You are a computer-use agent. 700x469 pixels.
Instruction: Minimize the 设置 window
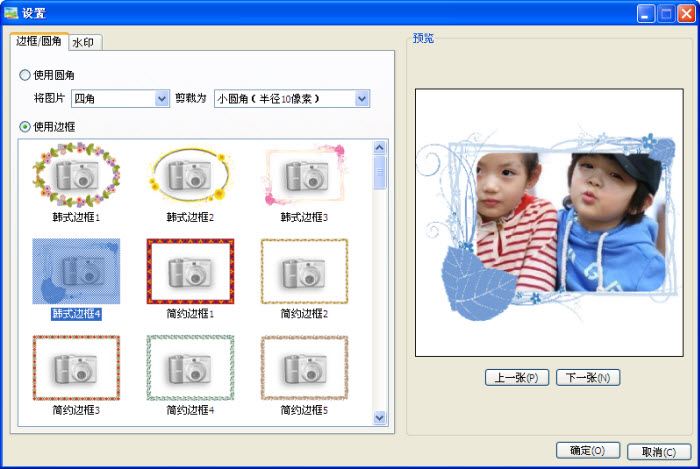(x=646, y=13)
